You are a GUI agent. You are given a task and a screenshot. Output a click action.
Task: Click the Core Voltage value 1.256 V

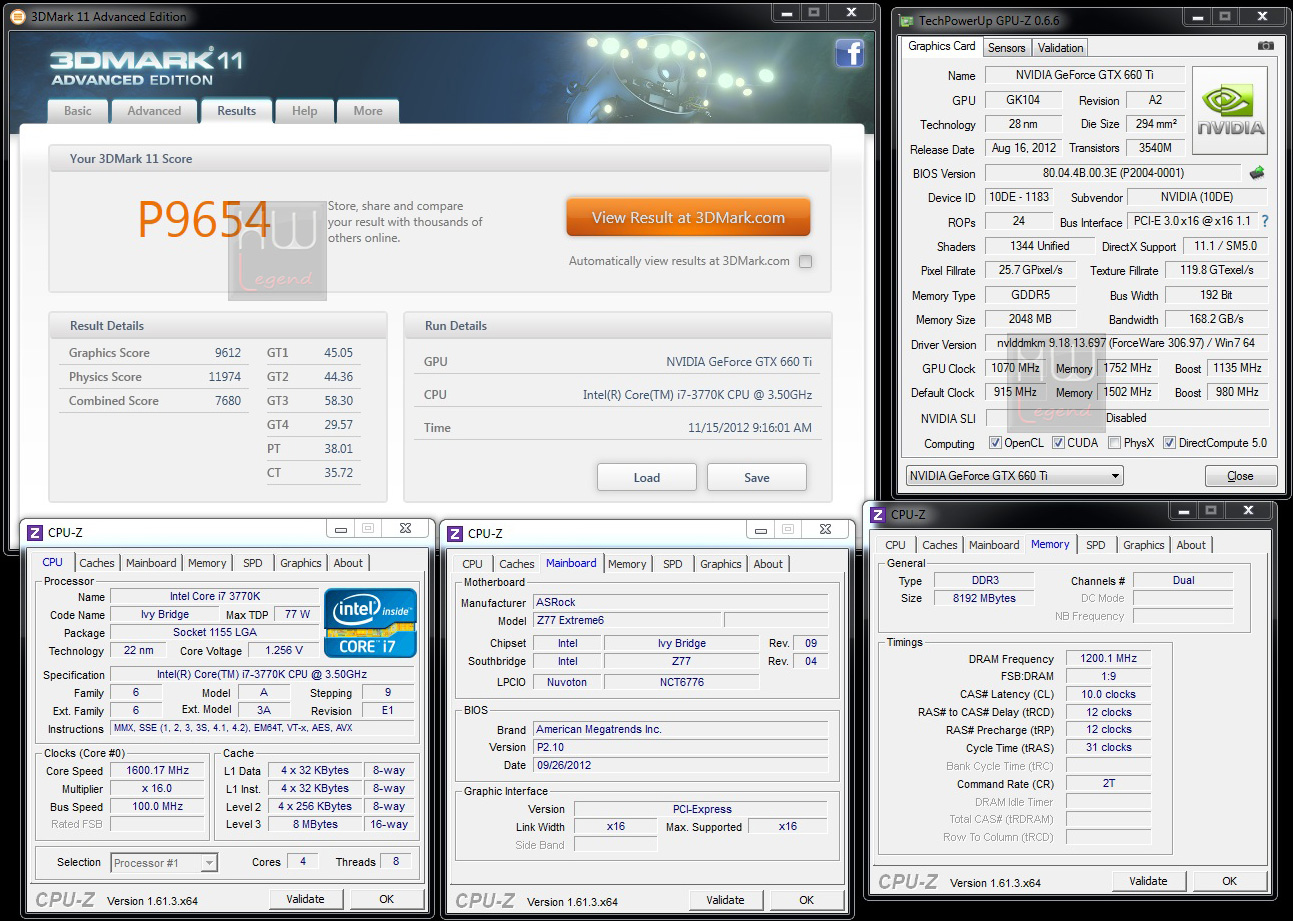click(x=283, y=651)
